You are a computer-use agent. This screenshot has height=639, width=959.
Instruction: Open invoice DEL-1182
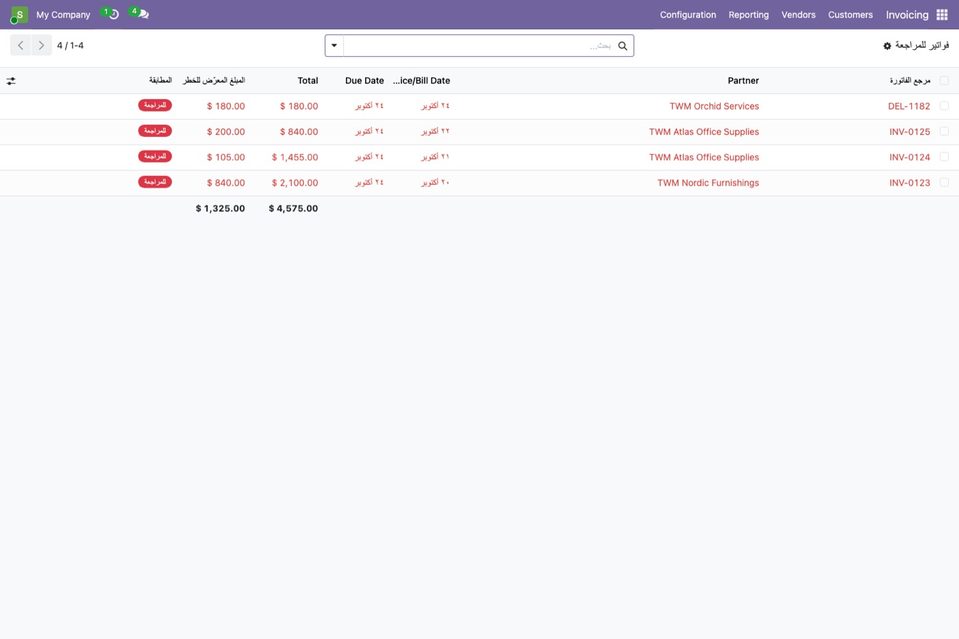coord(909,106)
